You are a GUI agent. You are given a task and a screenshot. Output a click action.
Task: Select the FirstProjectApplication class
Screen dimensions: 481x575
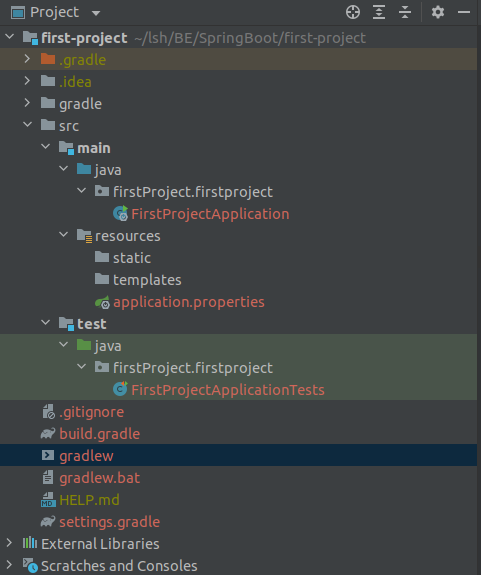click(x=210, y=214)
